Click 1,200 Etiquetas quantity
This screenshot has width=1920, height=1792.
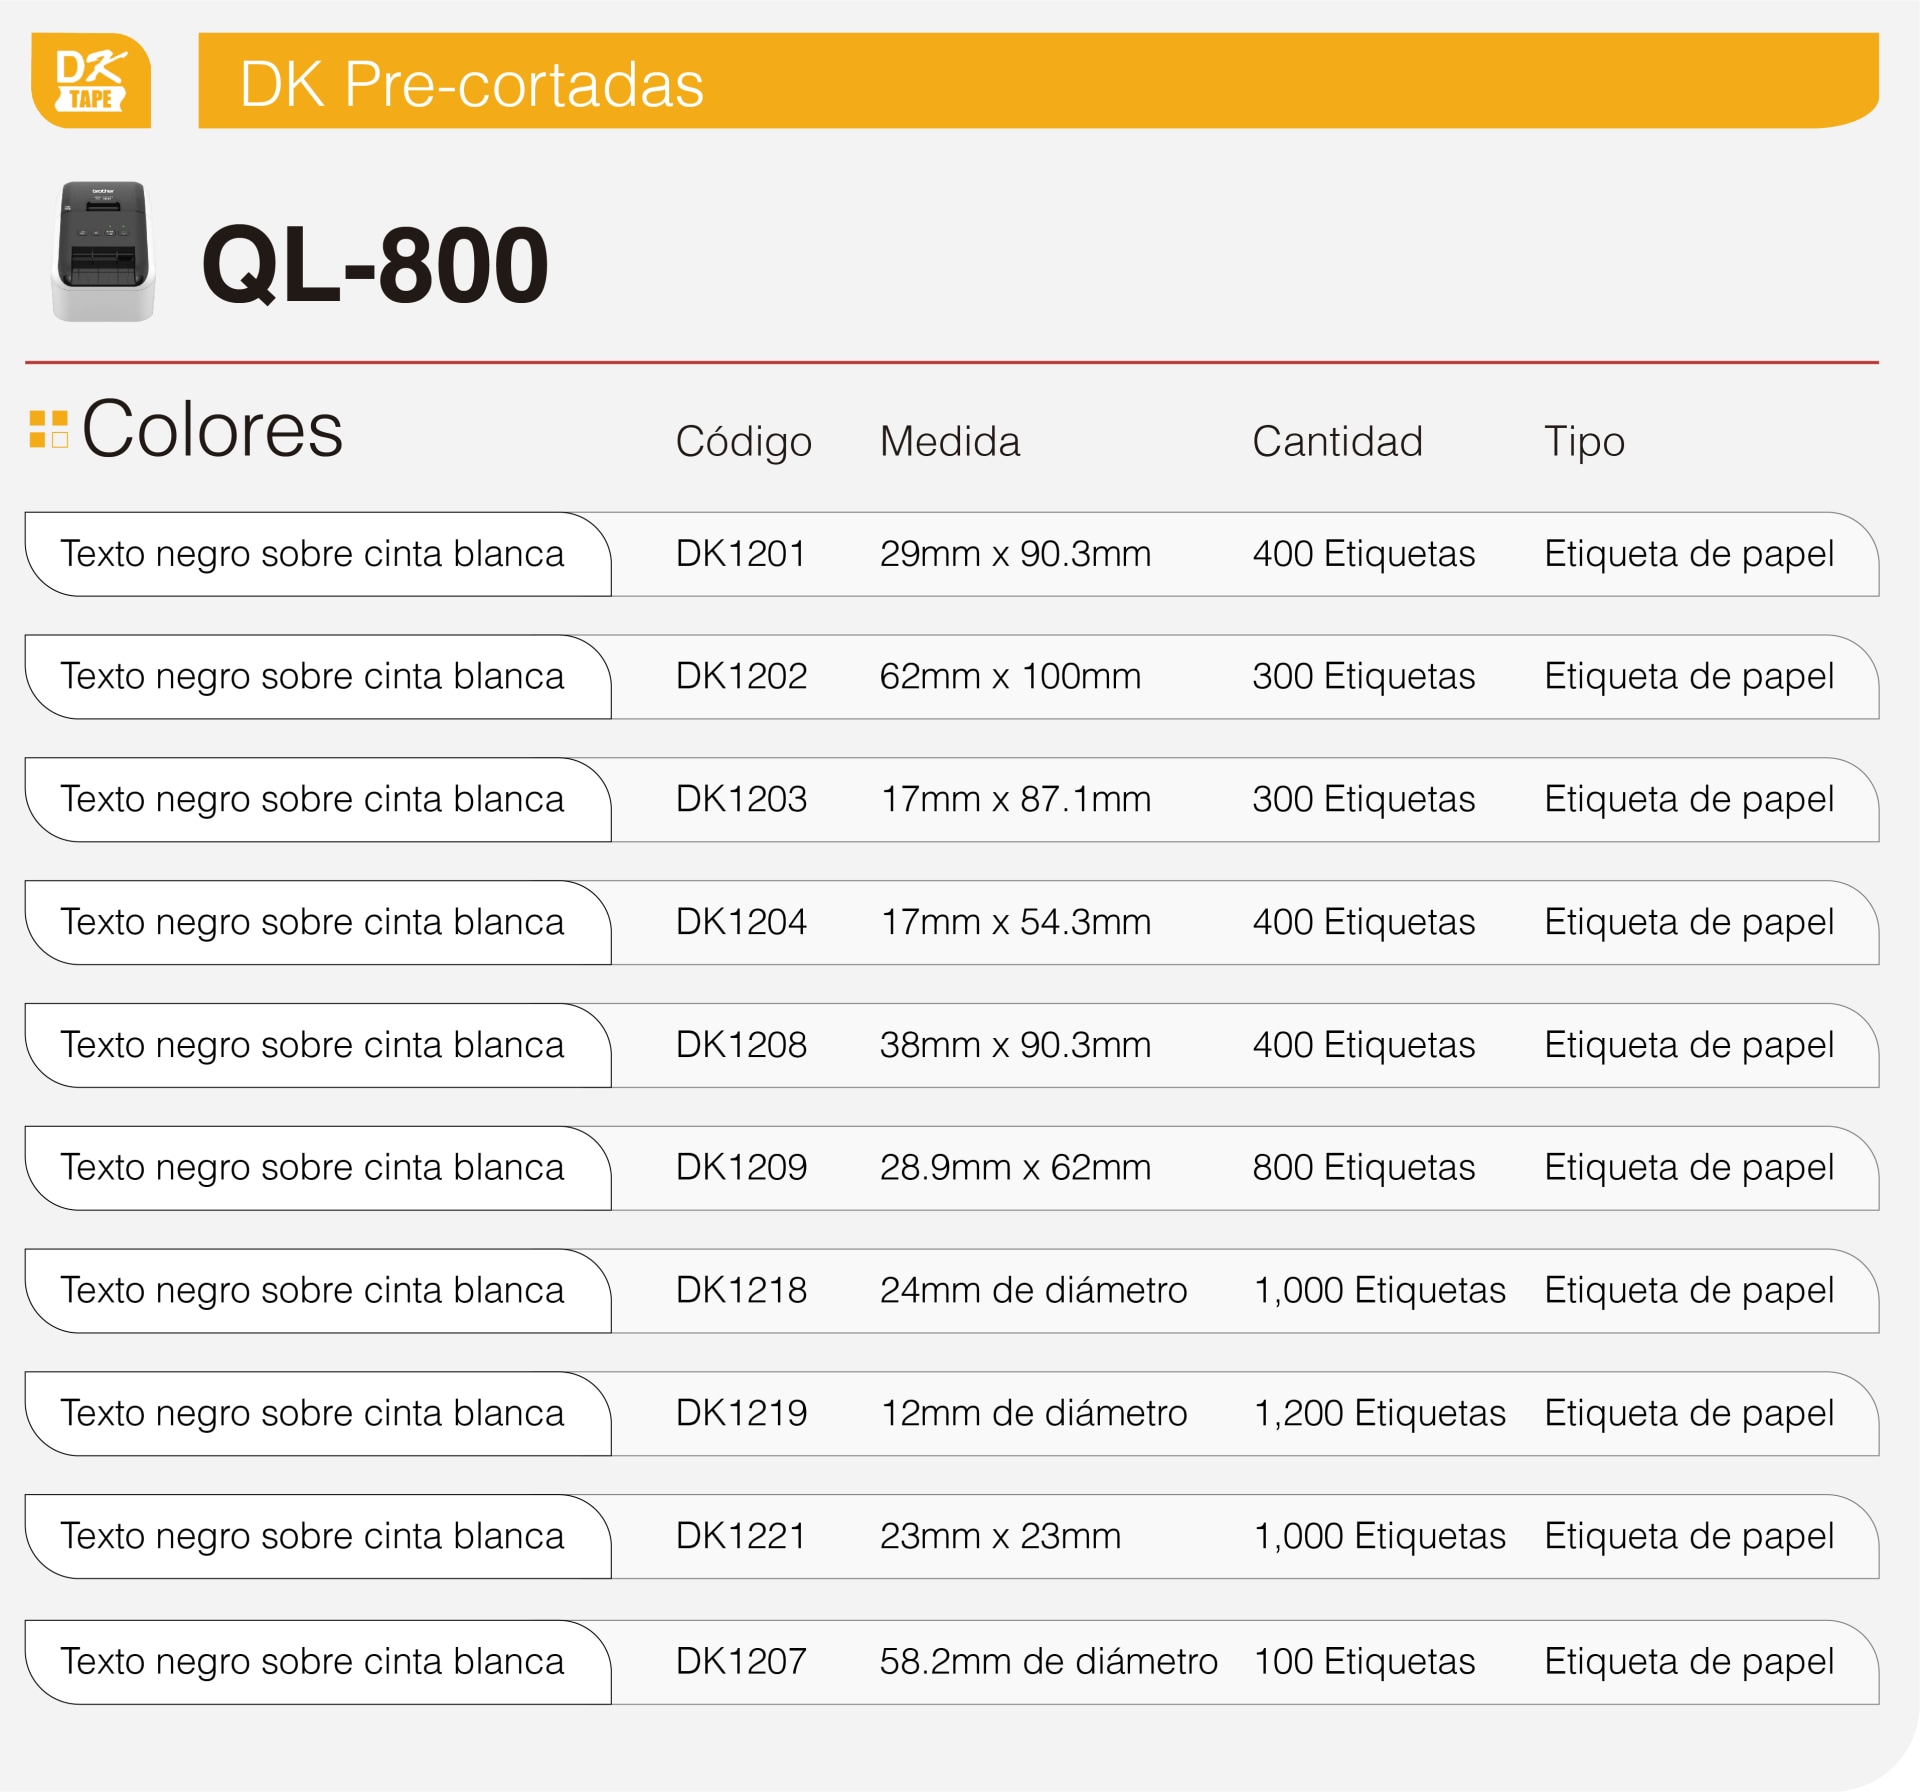1380,1415
